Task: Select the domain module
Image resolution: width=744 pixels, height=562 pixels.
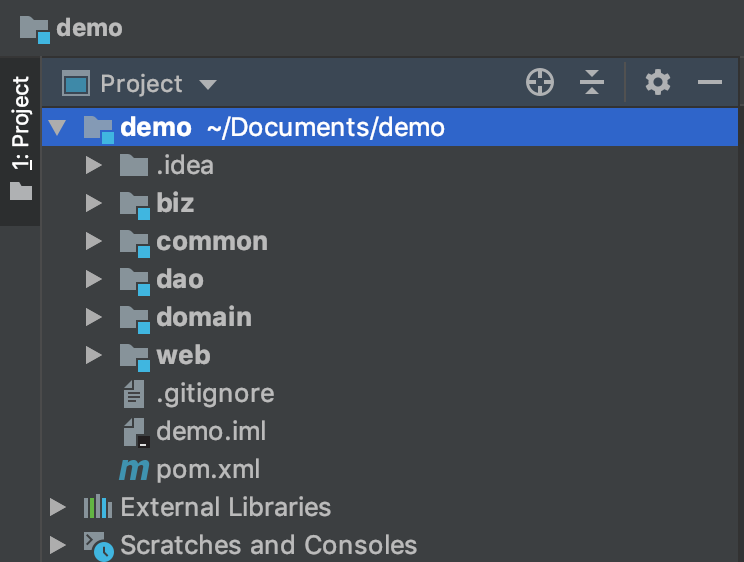Action: click(203, 318)
